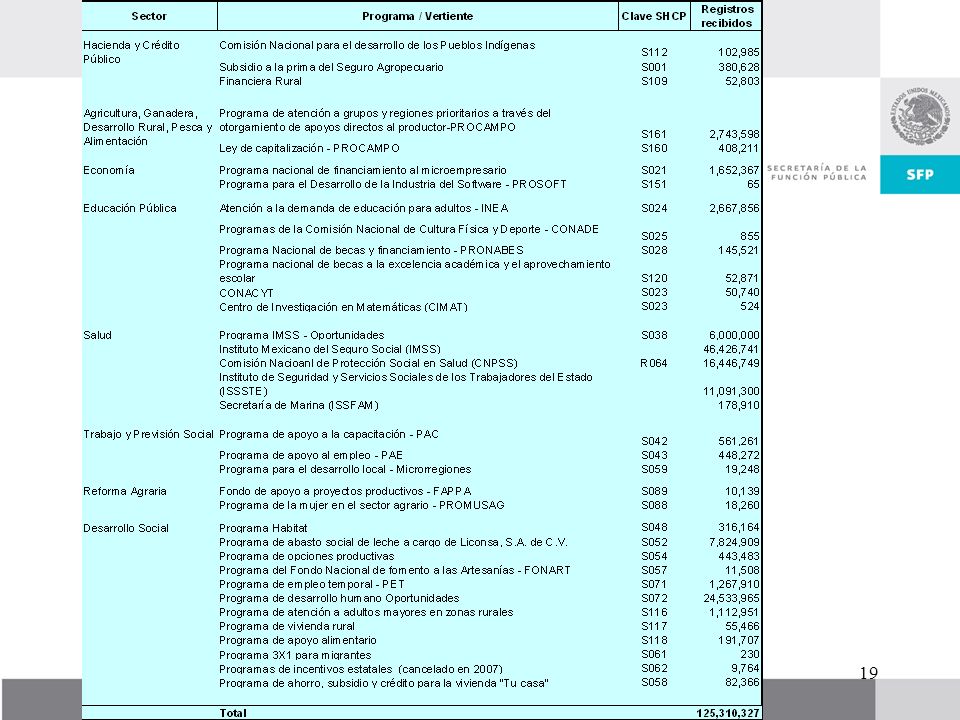Click the Microrregiones local development row

click(x=345, y=469)
